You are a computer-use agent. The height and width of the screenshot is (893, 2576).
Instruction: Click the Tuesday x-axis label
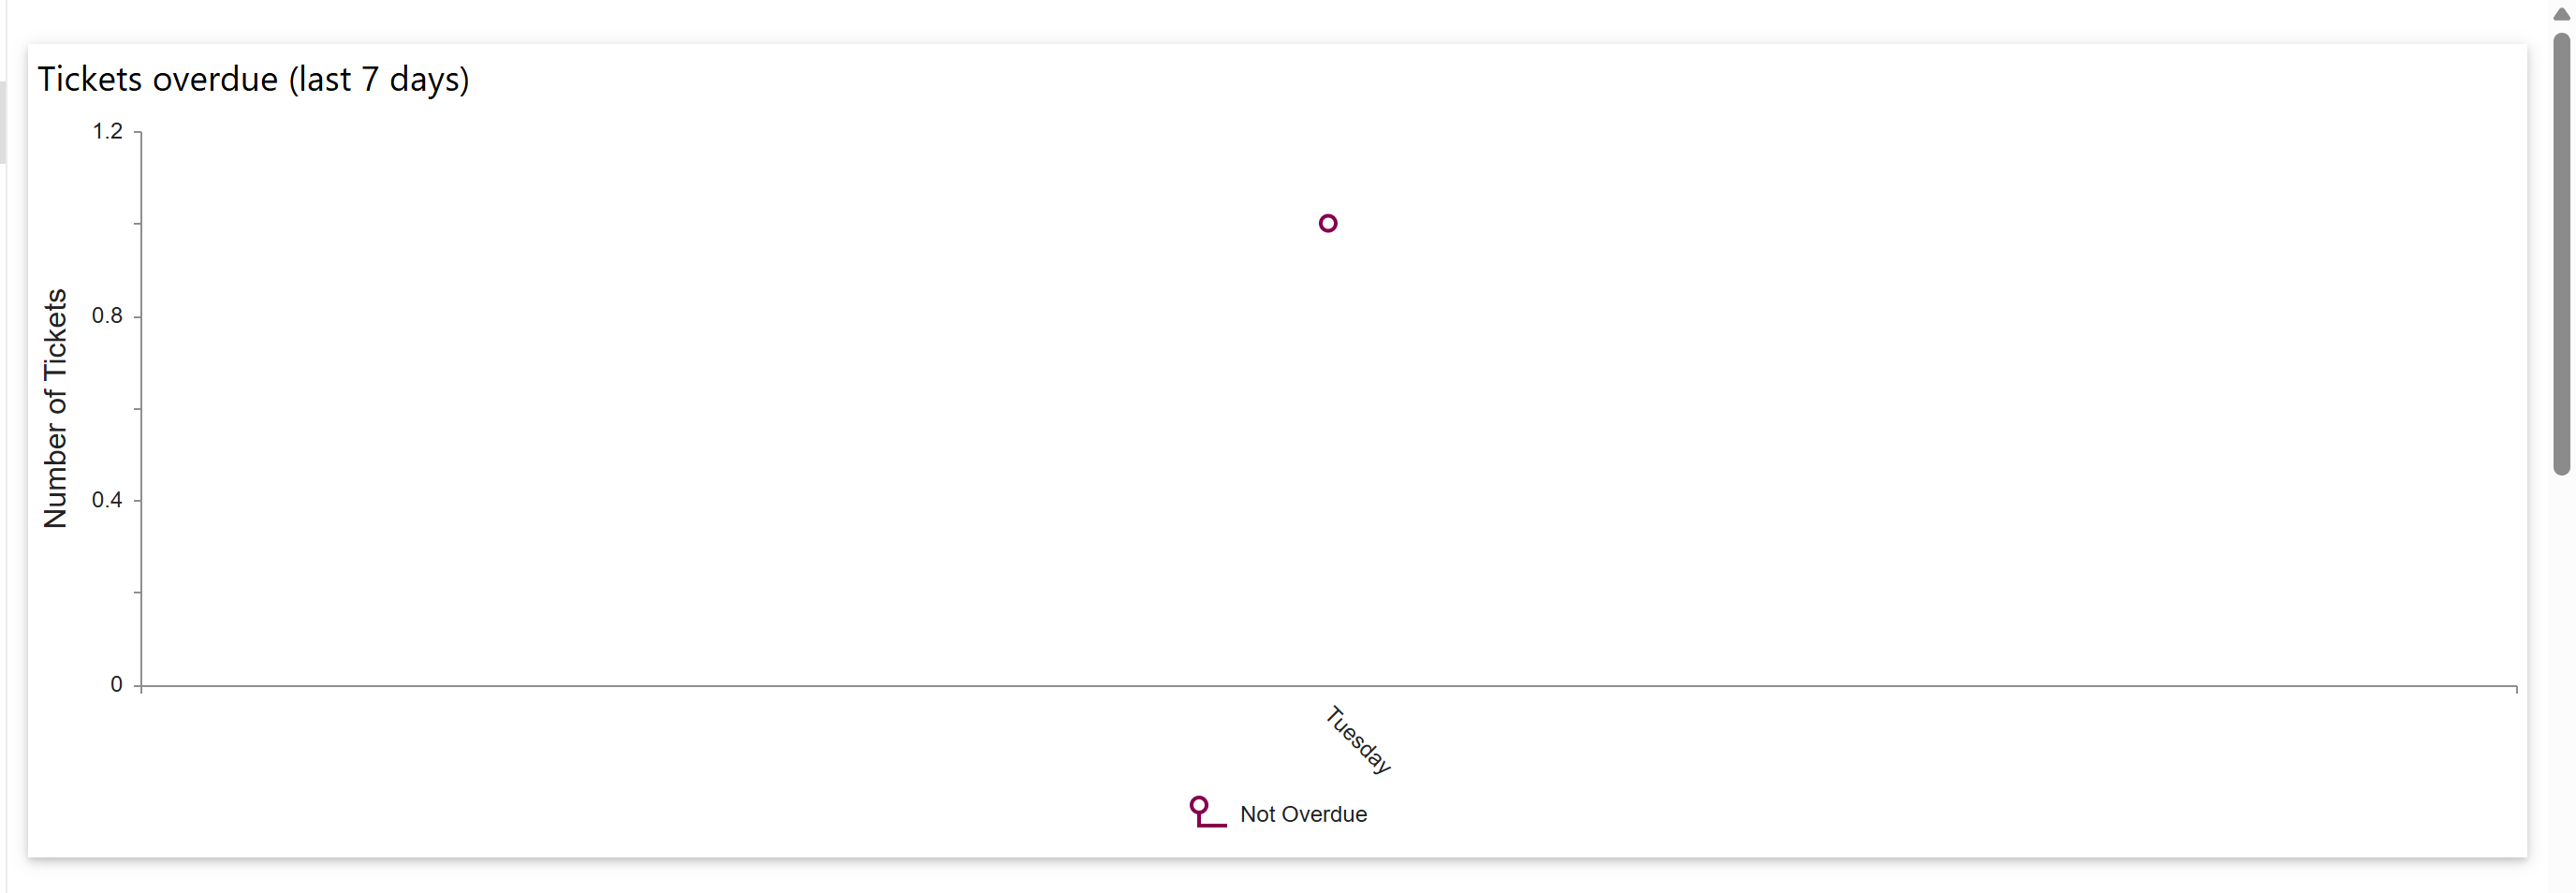(x=1357, y=740)
